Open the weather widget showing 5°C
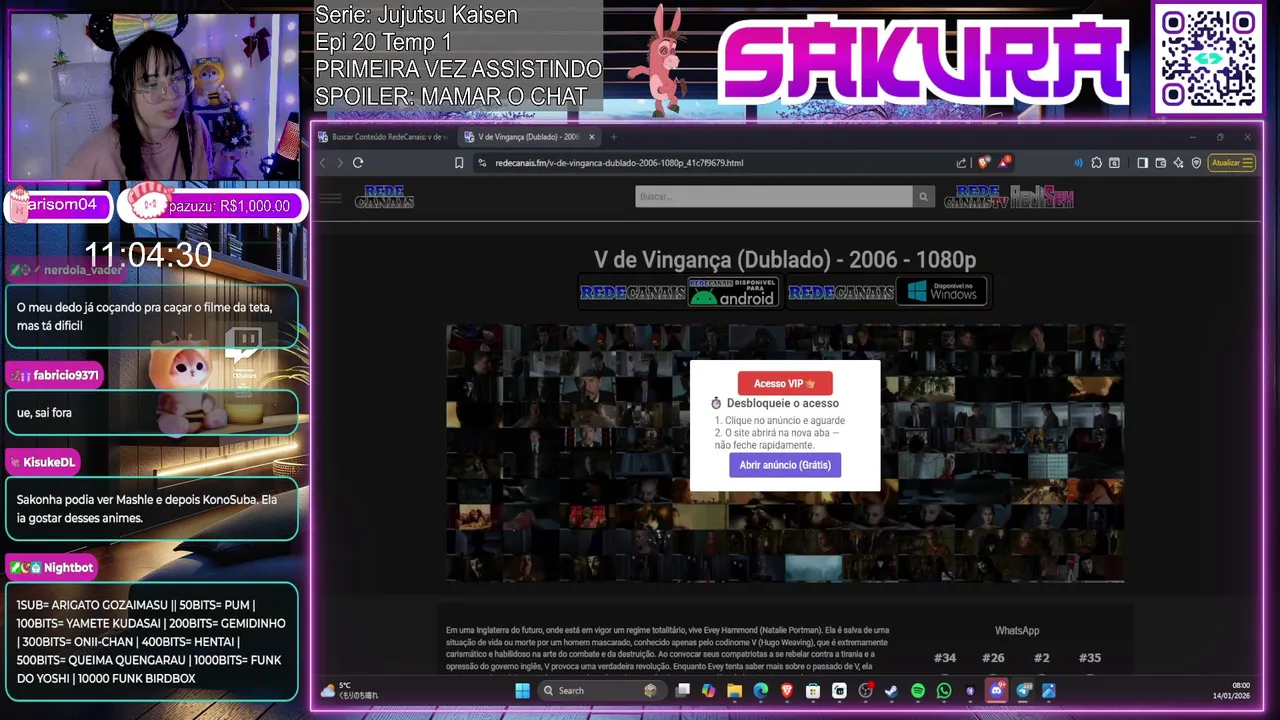 point(350,691)
